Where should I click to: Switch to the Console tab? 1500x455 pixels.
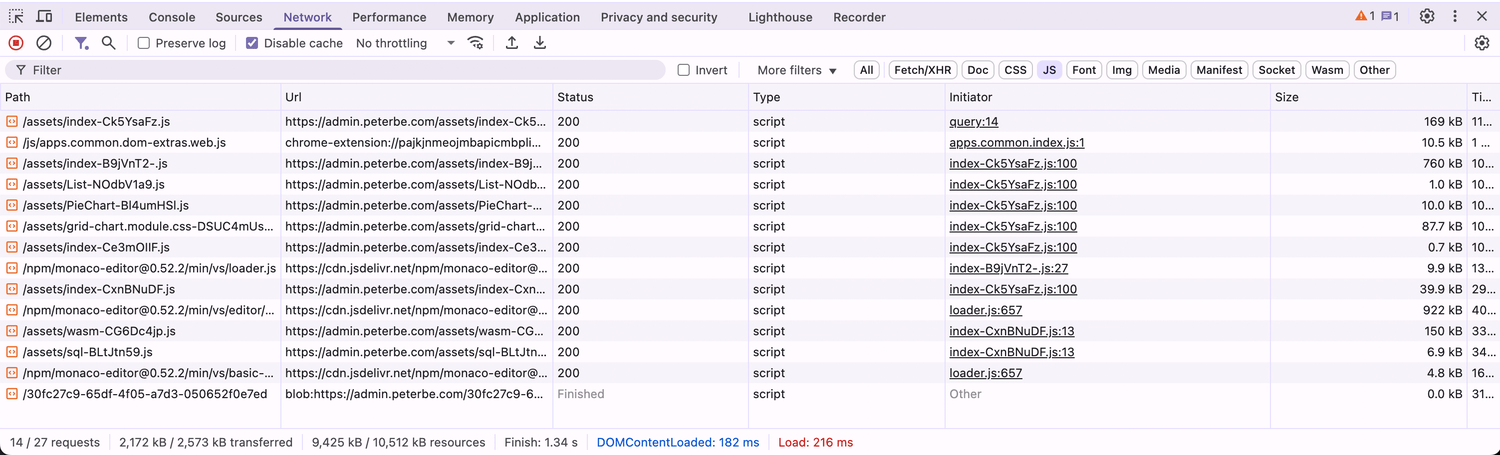pos(172,17)
